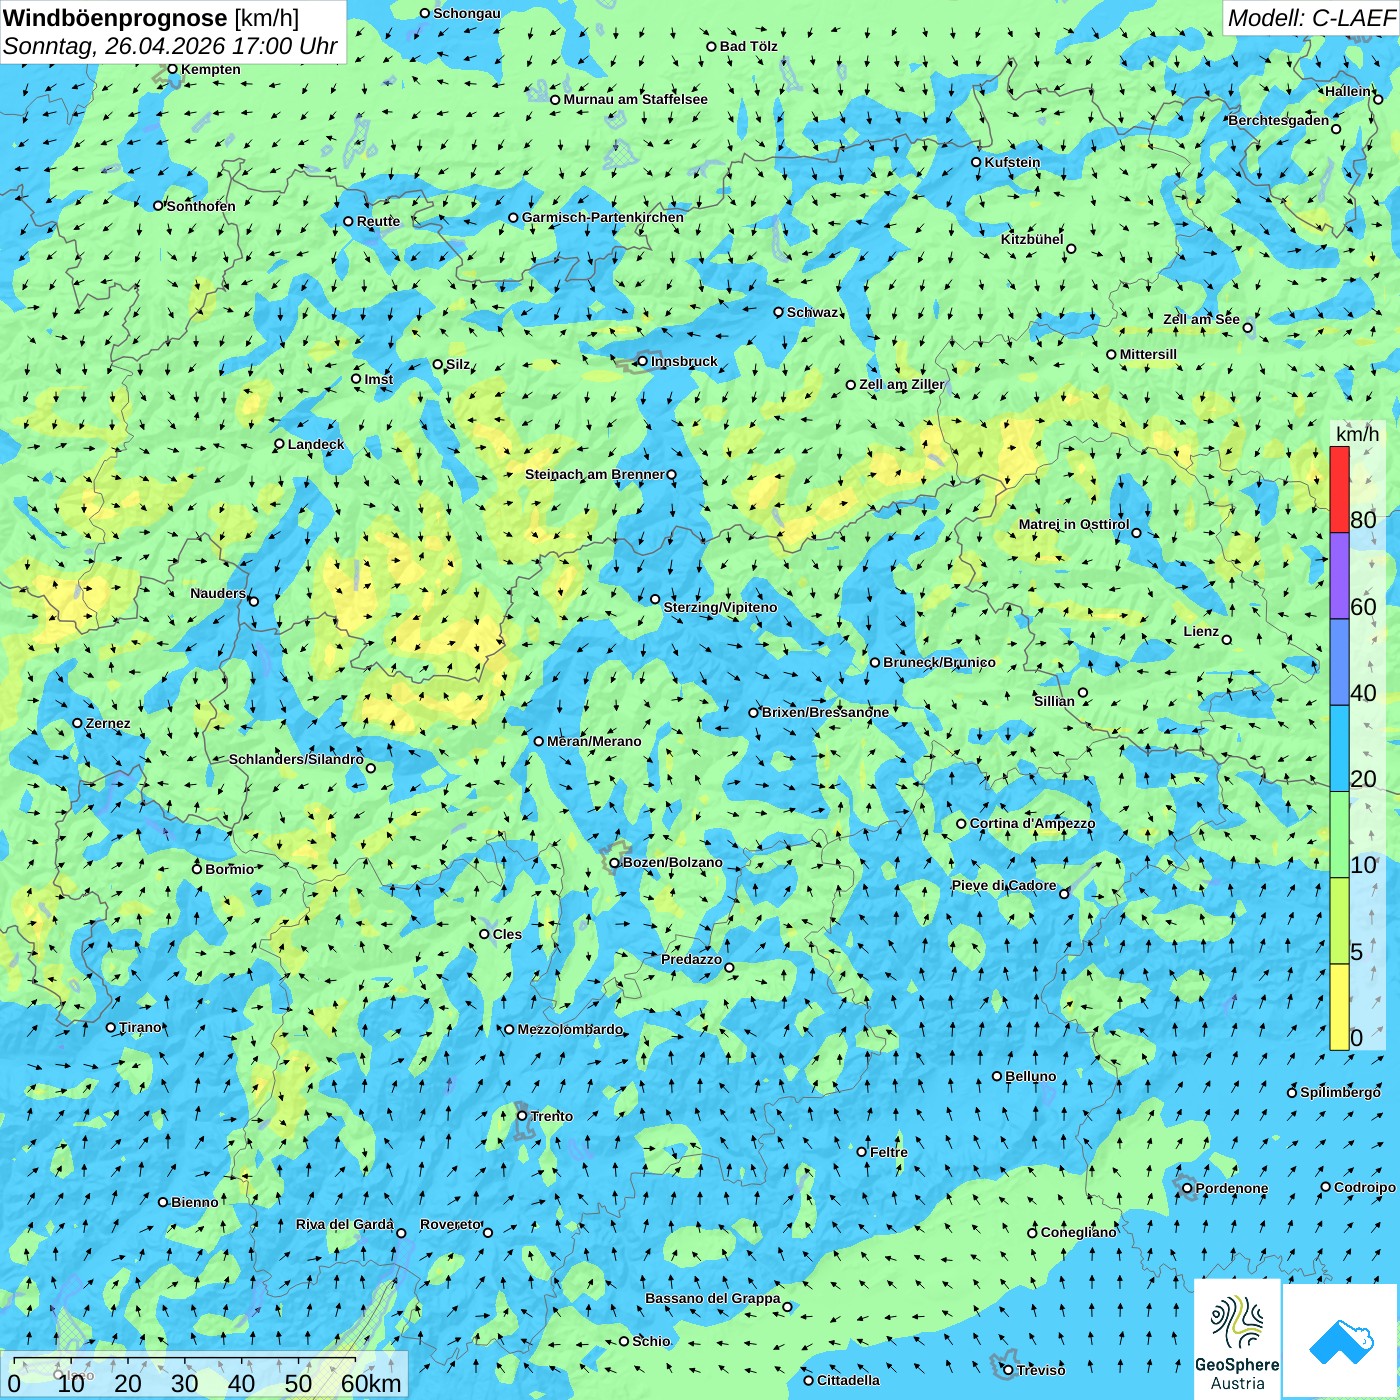Select the Trento city marker circle
This screenshot has height=1400, width=1400.
pos(522,1116)
